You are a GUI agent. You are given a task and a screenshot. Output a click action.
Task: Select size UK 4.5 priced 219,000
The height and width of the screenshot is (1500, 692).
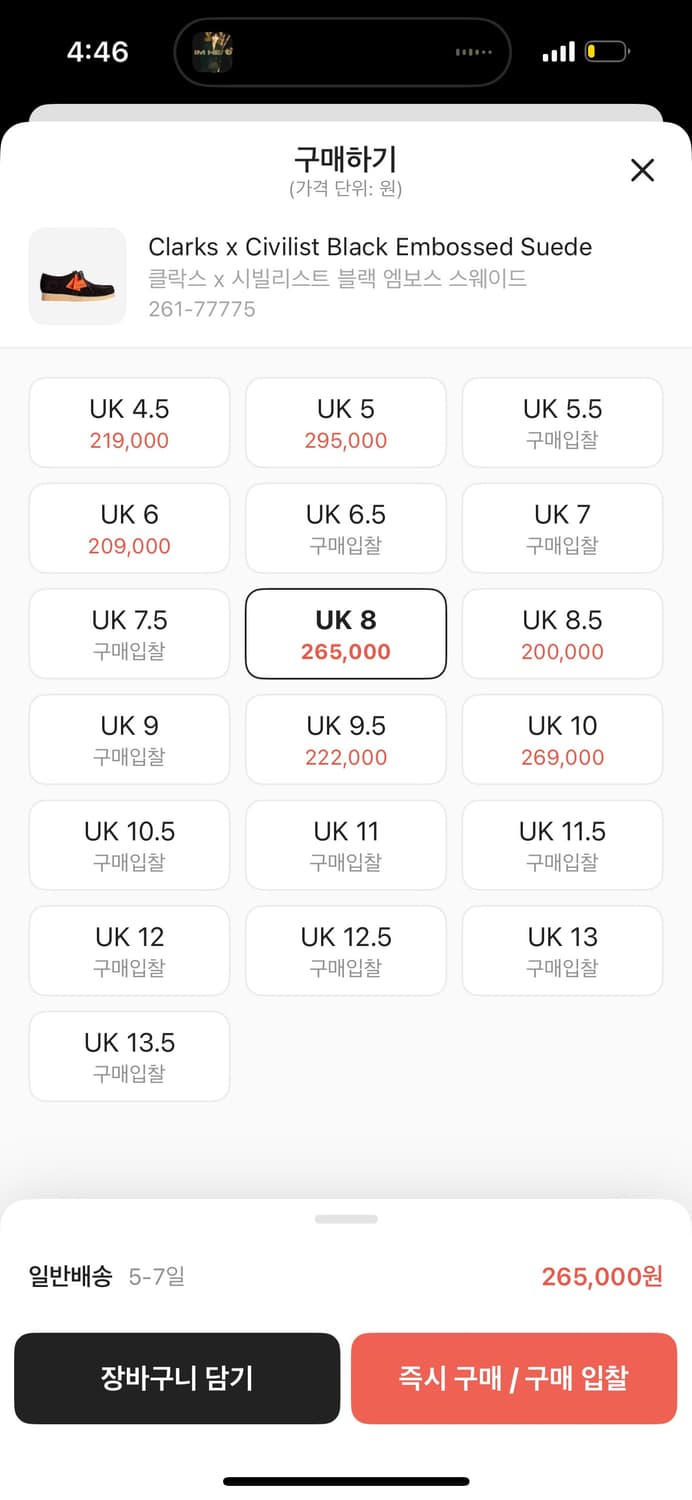[x=129, y=423]
